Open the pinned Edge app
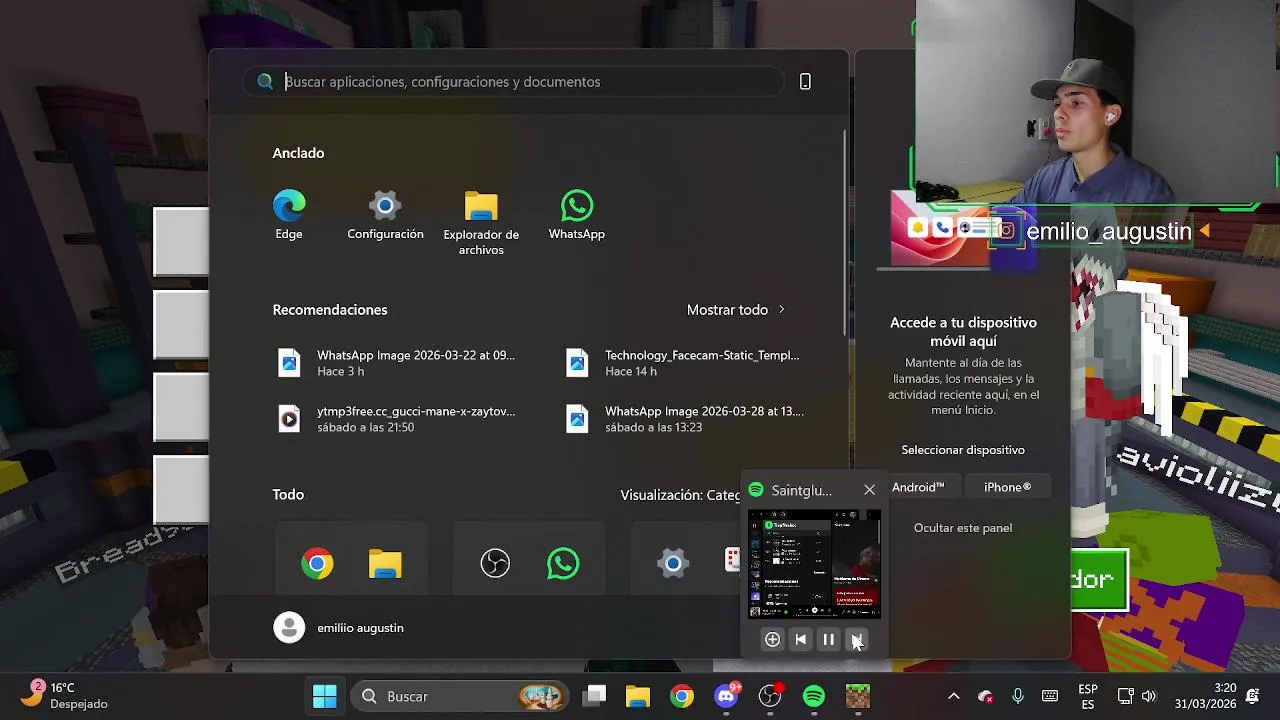Screen dimensions: 1280x720 coord(289,216)
